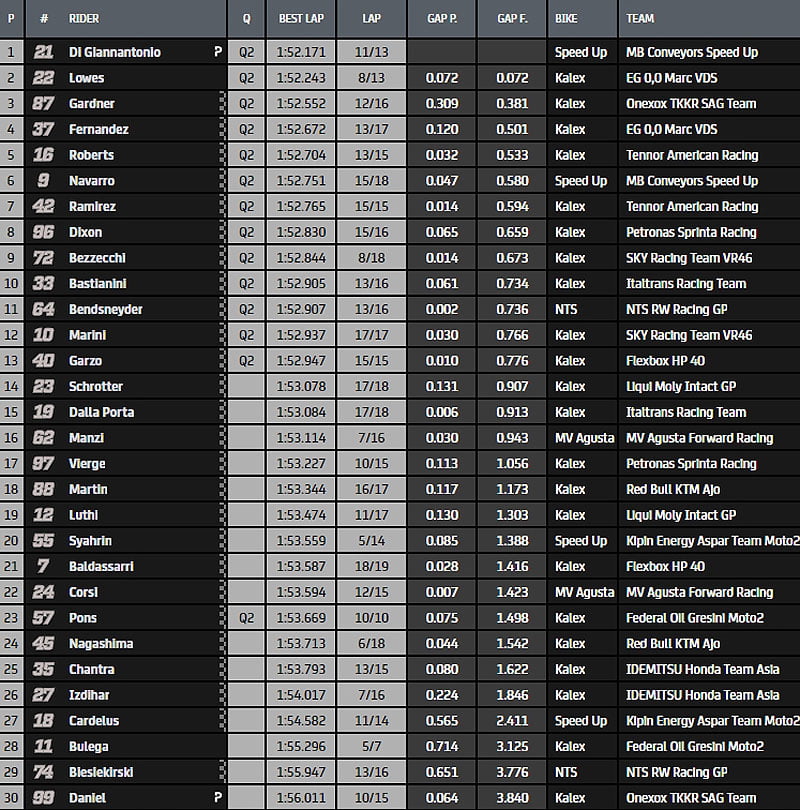Click the pit 'P' icon beside Di Giannantonio
Screen dimensions: 800x810
coord(218,52)
